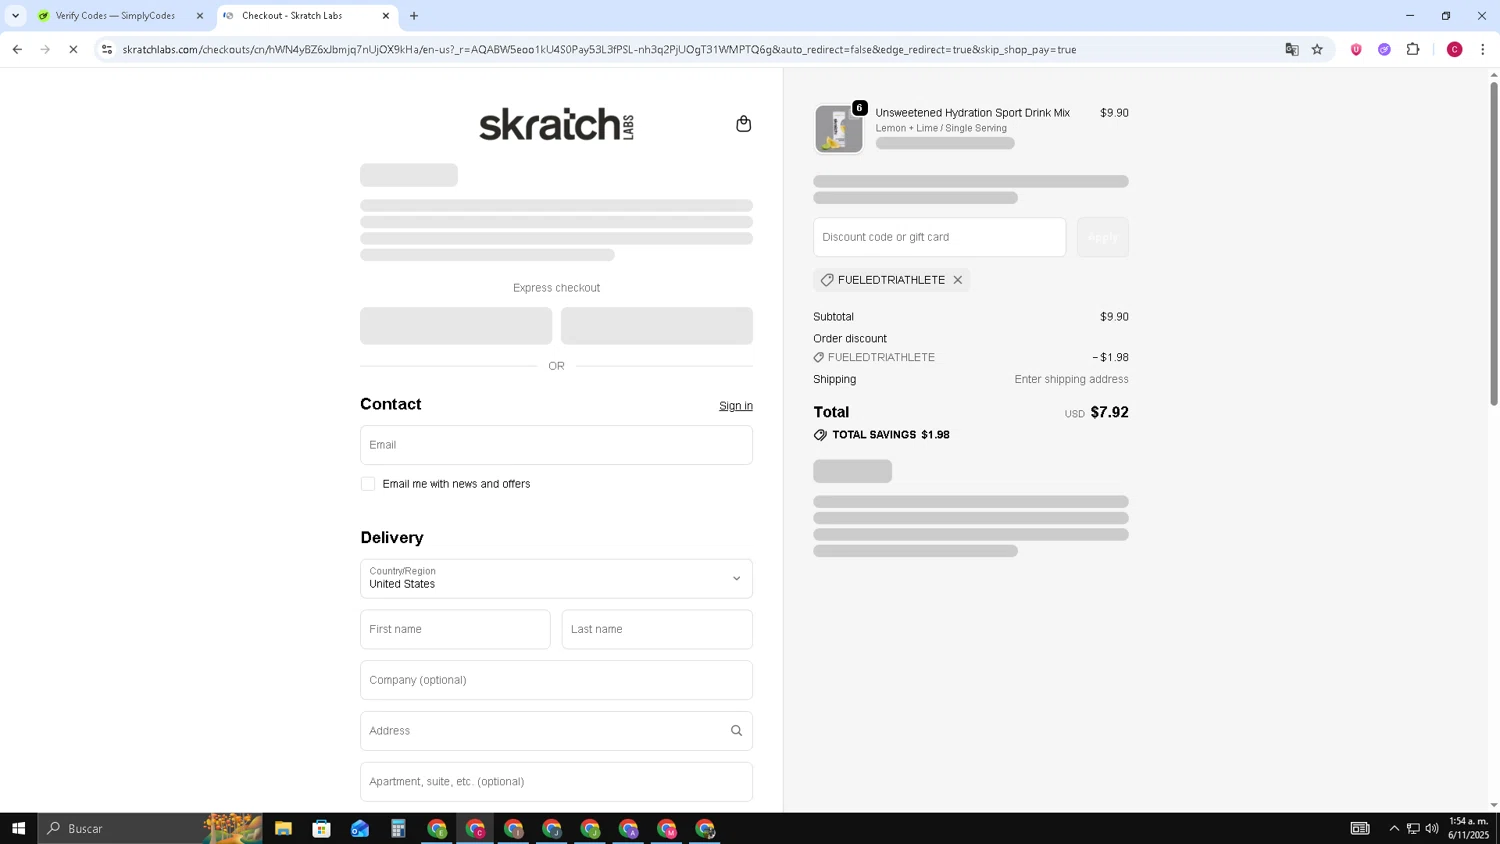View site information icon in address bar
The height and width of the screenshot is (844, 1500).
pyautogui.click(x=107, y=49)
